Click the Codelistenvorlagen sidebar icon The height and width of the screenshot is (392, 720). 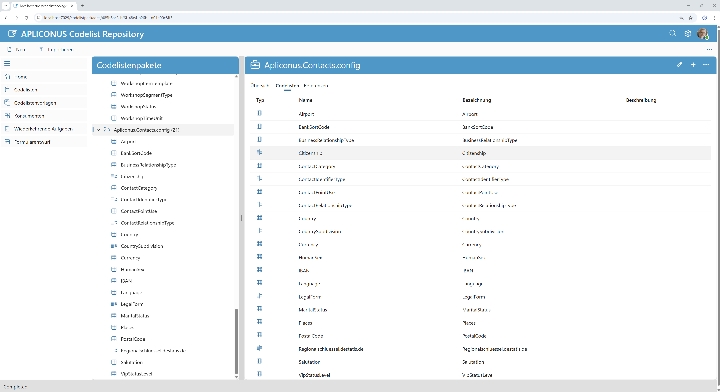tap(7, 103)
